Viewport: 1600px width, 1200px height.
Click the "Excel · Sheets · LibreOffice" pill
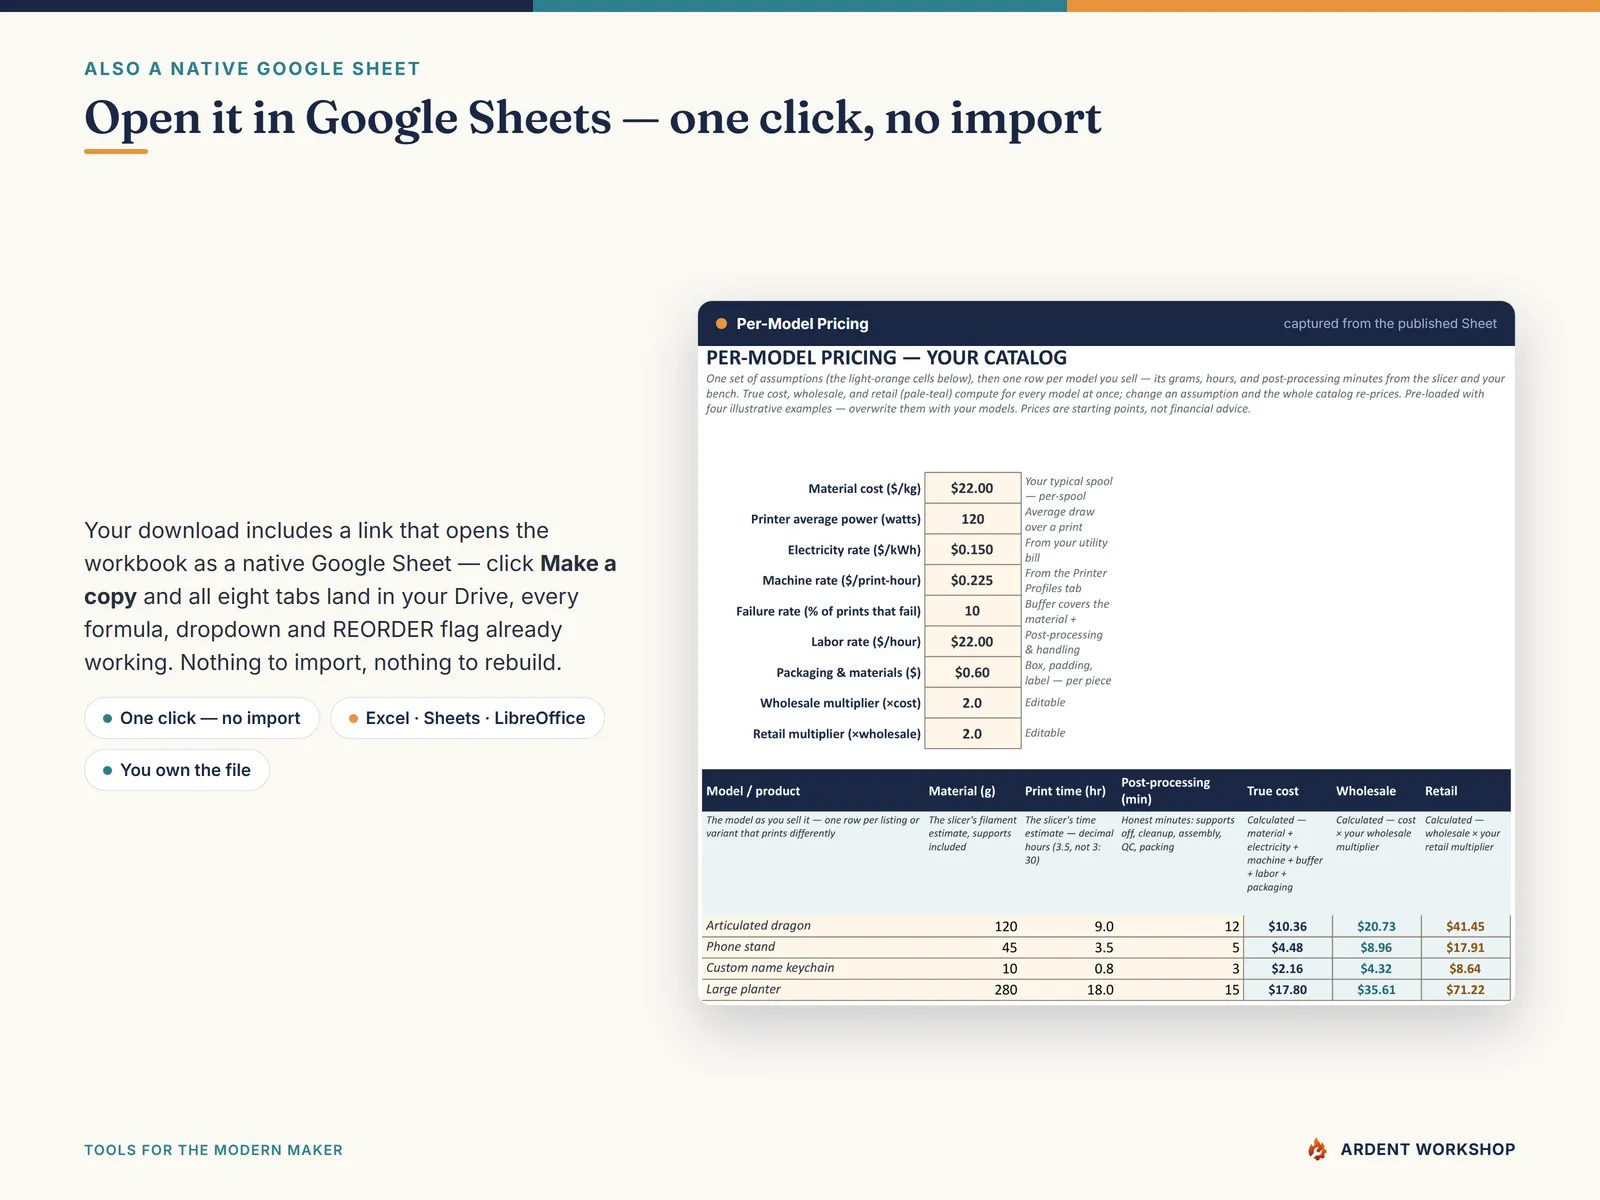(467, 718)
